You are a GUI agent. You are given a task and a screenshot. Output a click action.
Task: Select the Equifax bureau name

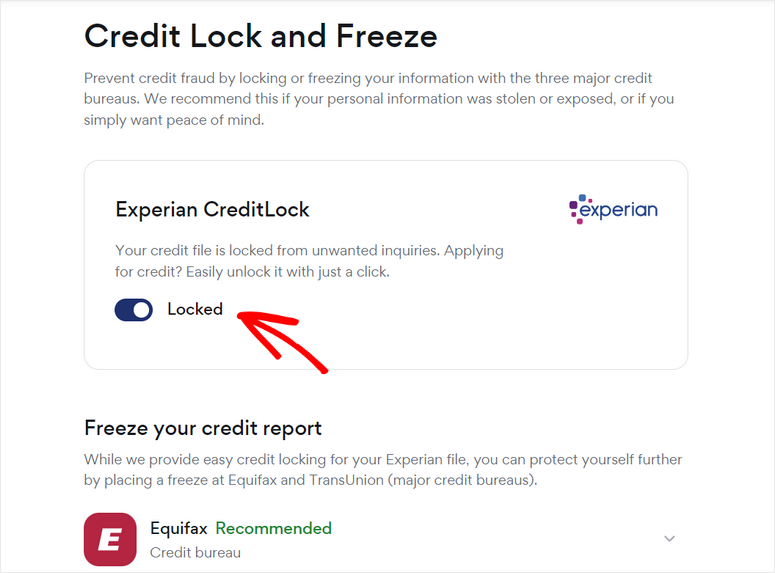(x=179, y=528)
